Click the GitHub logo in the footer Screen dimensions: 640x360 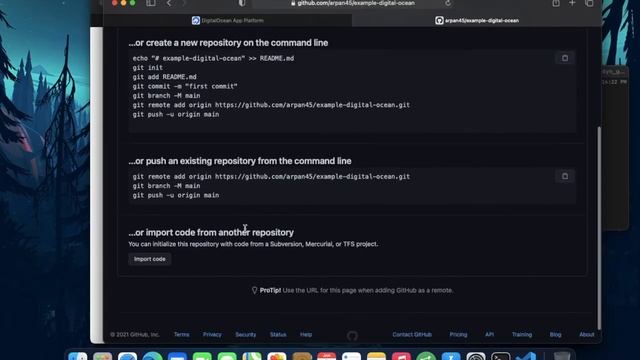(x=352, y=336)
